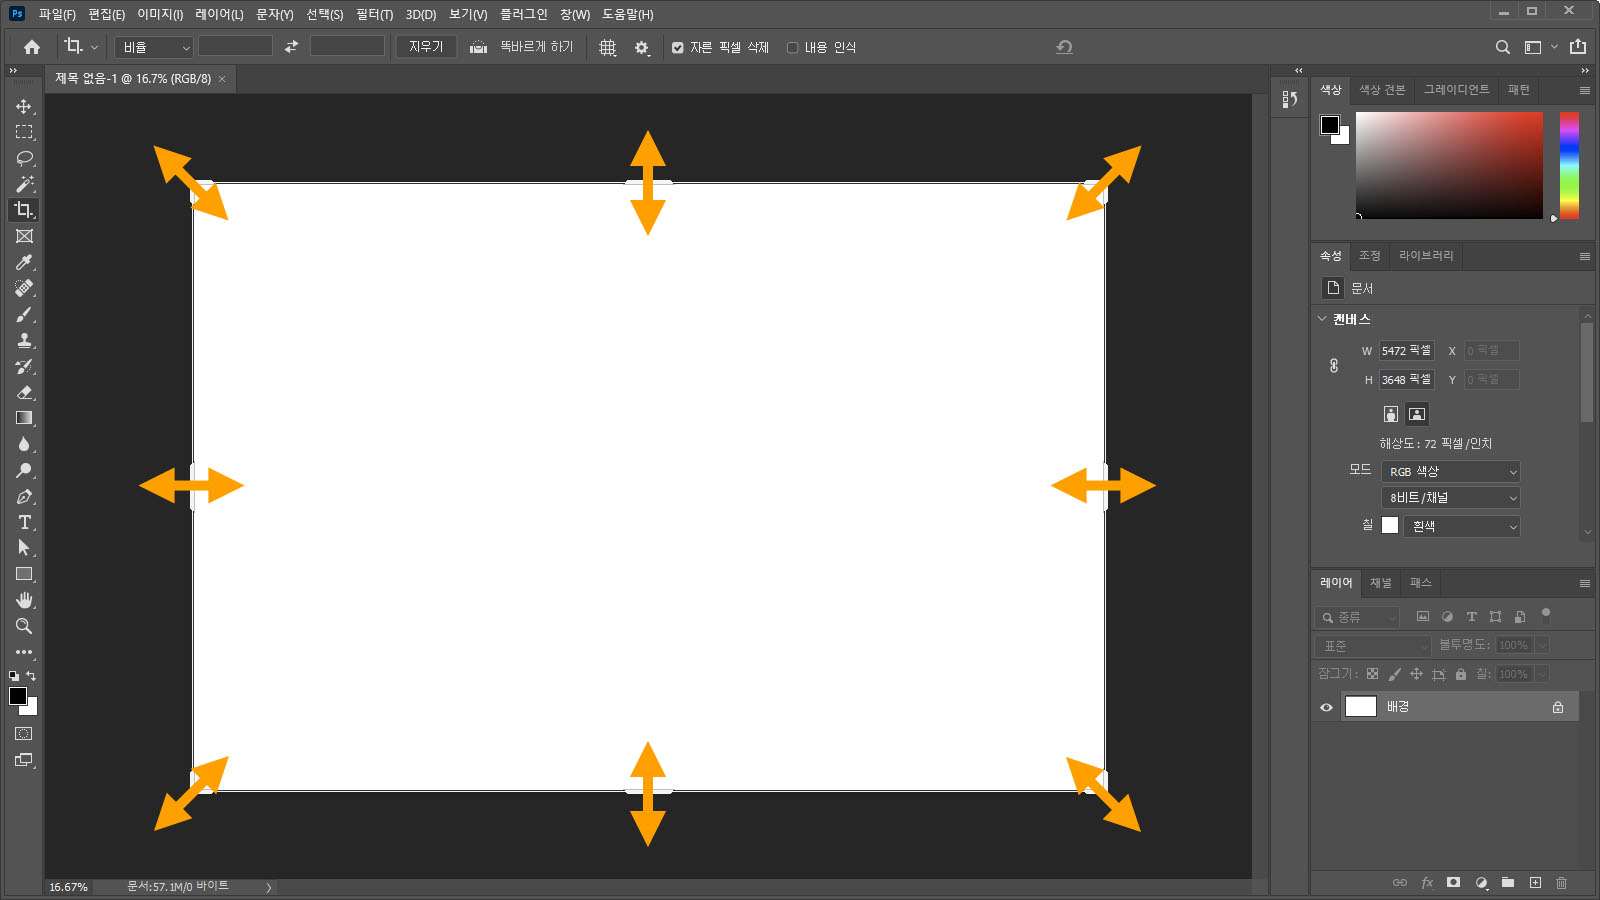Toggle Quick Mask mode
The image size is (1600, 900).
tap(24, 734)
